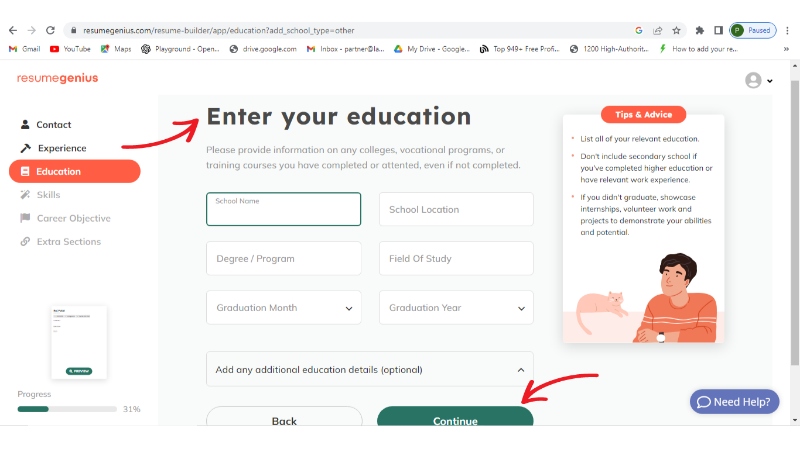Open the Graduation Year dropdown
Viewport: 800px width, 449px height.
click(x=456, y=308)
